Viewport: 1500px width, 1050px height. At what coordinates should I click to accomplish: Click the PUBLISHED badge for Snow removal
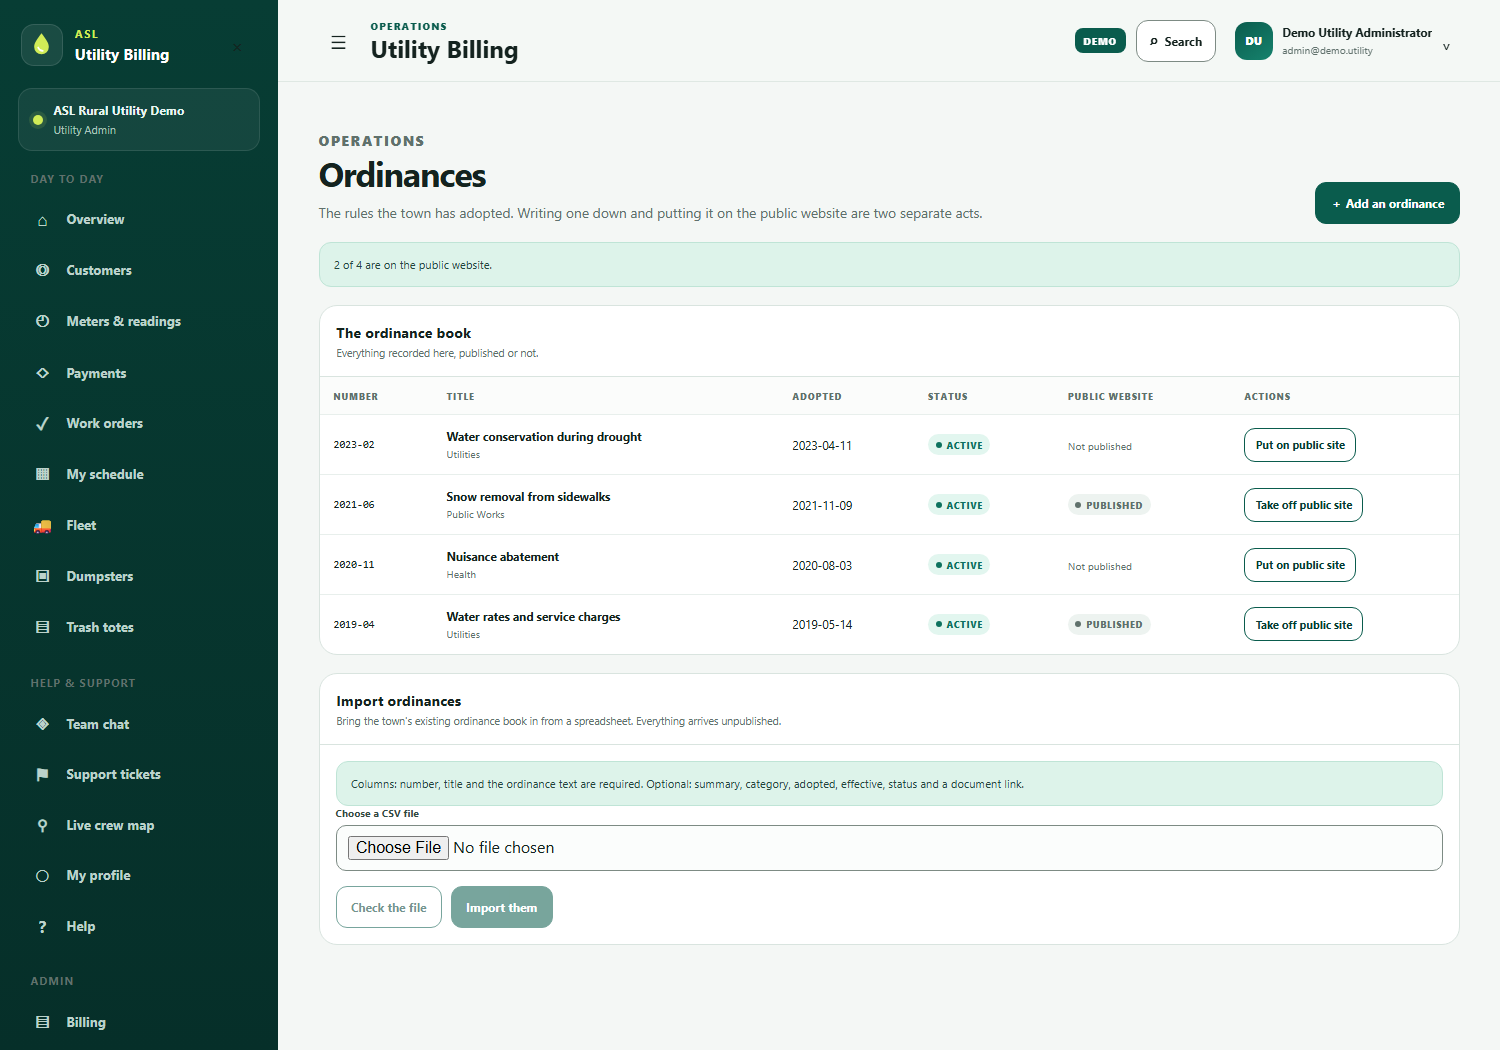coord(1109,505)
